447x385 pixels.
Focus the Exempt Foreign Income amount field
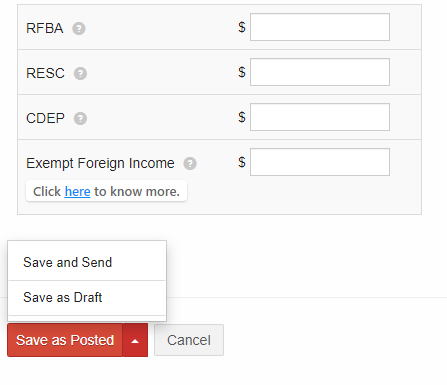pos(320,162)
